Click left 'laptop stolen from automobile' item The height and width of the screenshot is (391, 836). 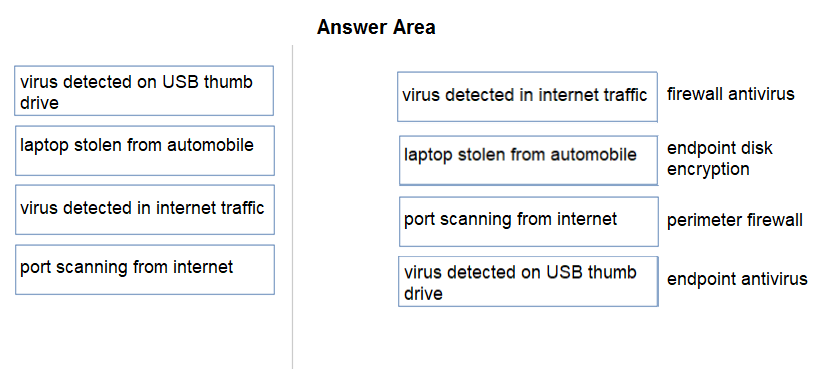[x=144, y=150]
